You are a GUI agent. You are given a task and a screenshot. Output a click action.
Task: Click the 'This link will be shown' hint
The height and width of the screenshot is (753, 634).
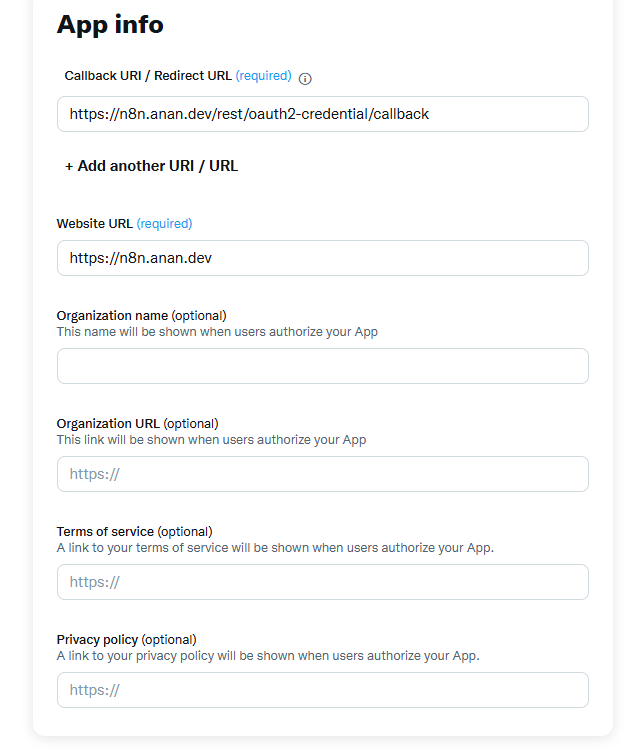(211, 440)
